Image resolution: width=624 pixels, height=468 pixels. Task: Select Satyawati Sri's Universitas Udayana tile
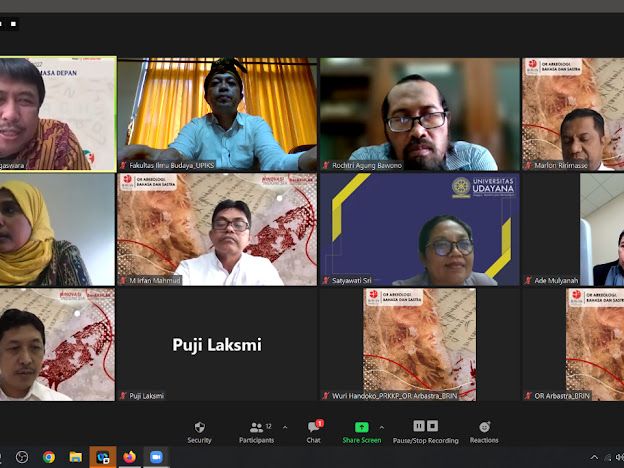point(419,229)
